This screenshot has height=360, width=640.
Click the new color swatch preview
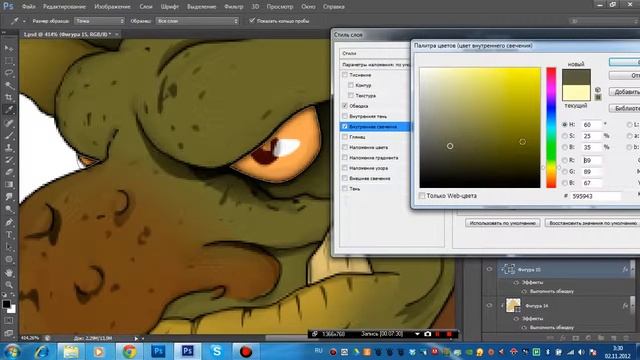pos(576,77)
